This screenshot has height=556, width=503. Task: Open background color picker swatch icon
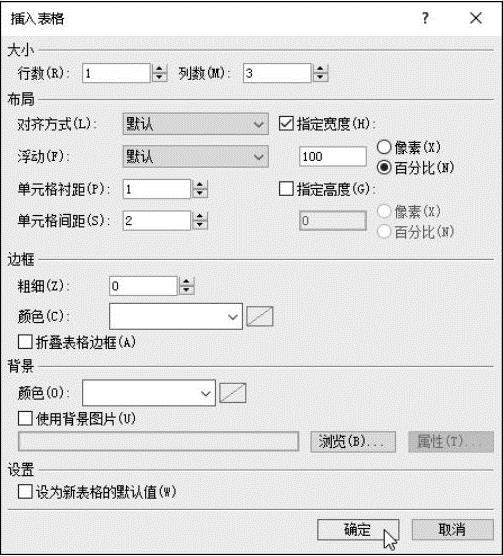click(233, 393)
